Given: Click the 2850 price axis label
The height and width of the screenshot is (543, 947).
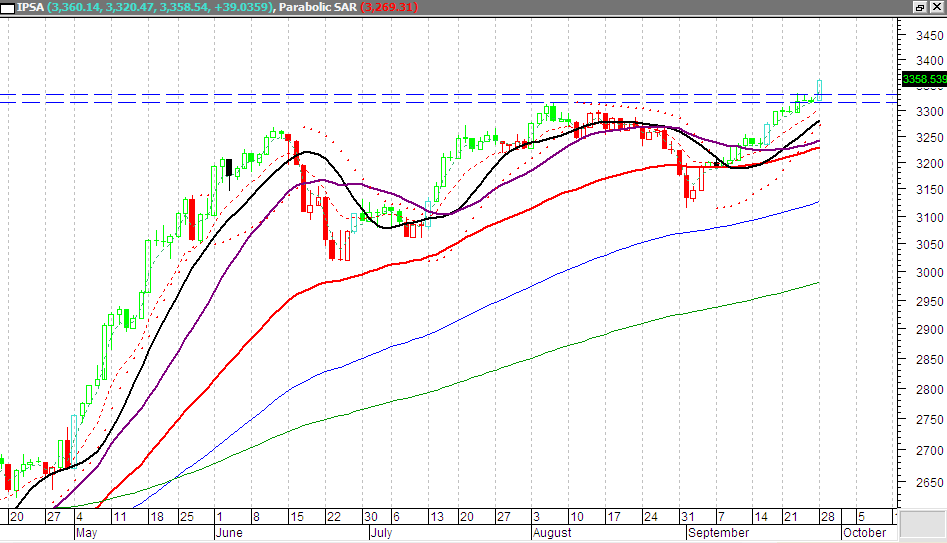Looking at the screenshot, I should point(929,359).
